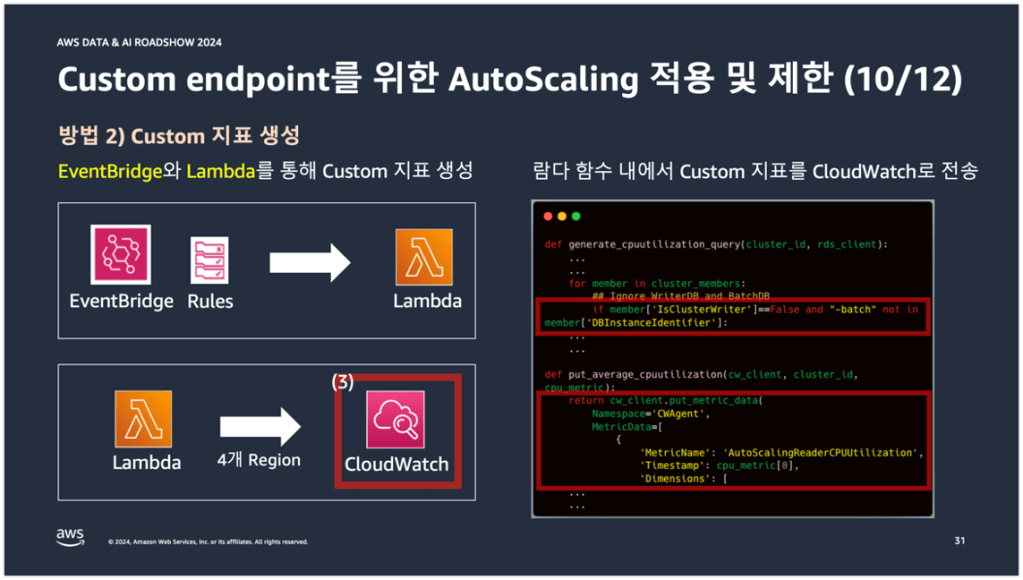Click the 'AutoScalingReaderCPUUtilization' metric name in code
This screenshot has width=1023, height=580.
click(x=778, y=452)
